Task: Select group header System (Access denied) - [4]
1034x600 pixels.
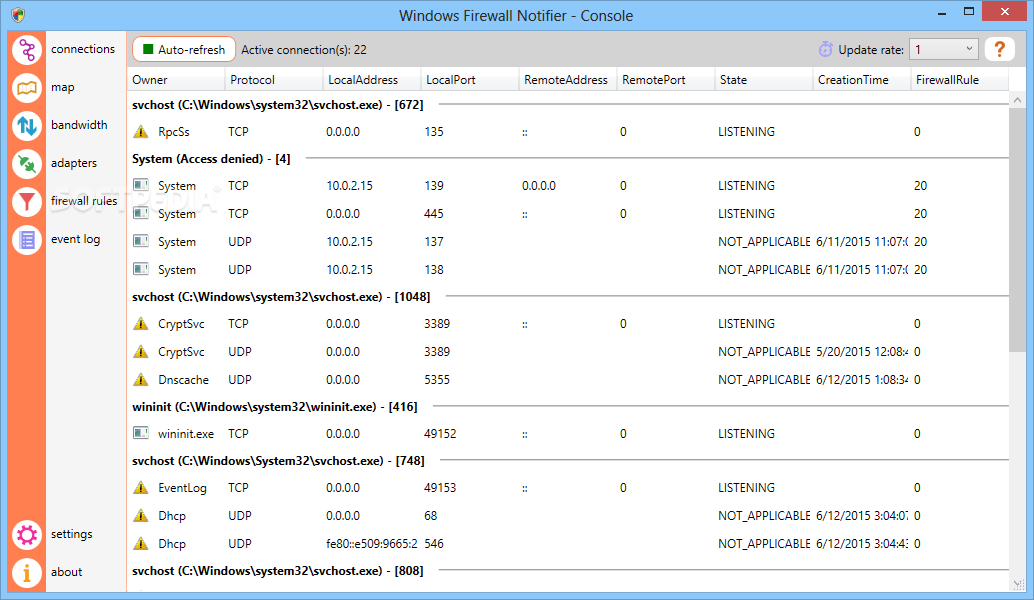Action: tap(211, 158)
